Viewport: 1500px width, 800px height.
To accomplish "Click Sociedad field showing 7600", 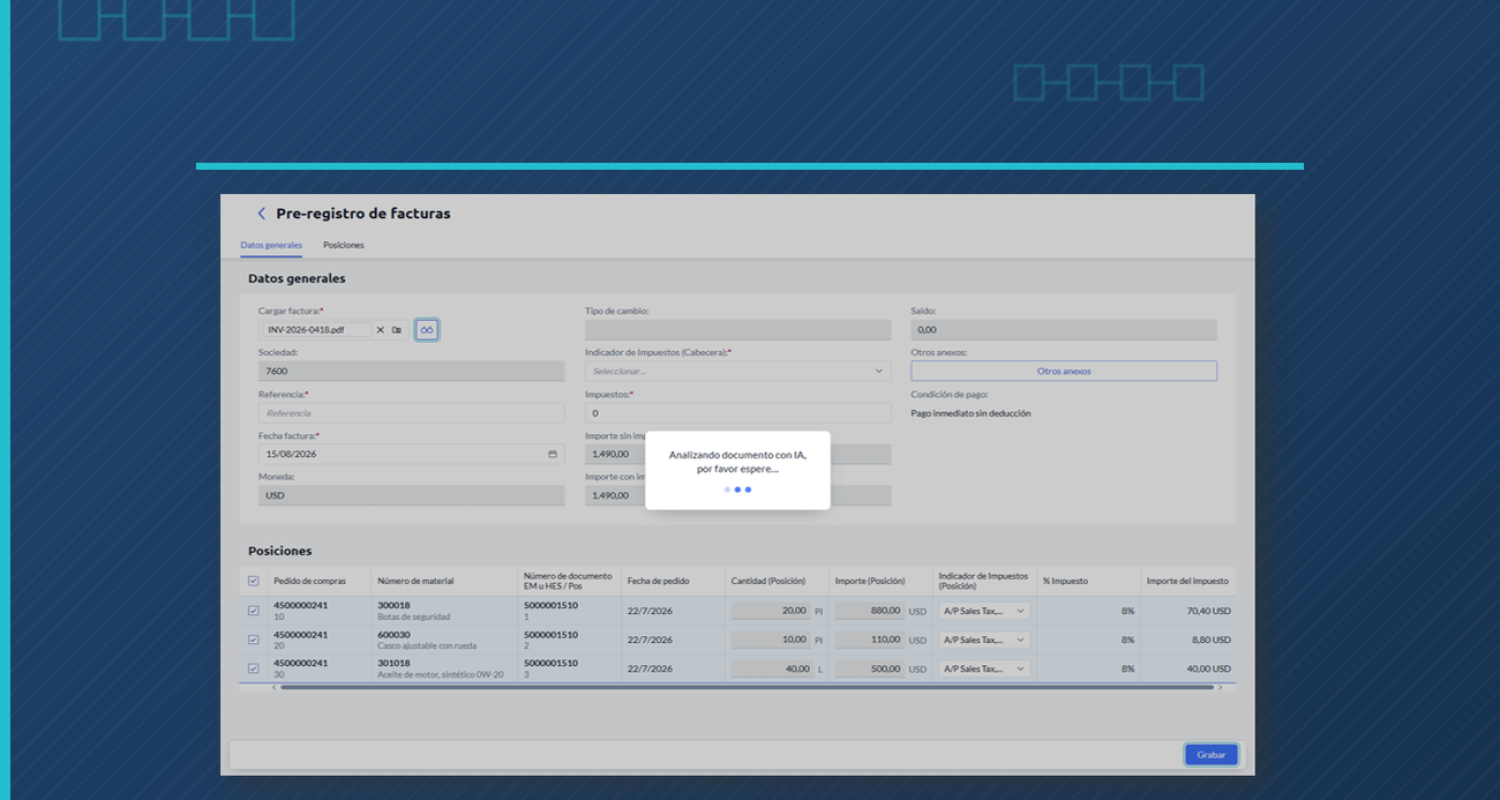I will [411, 371].
